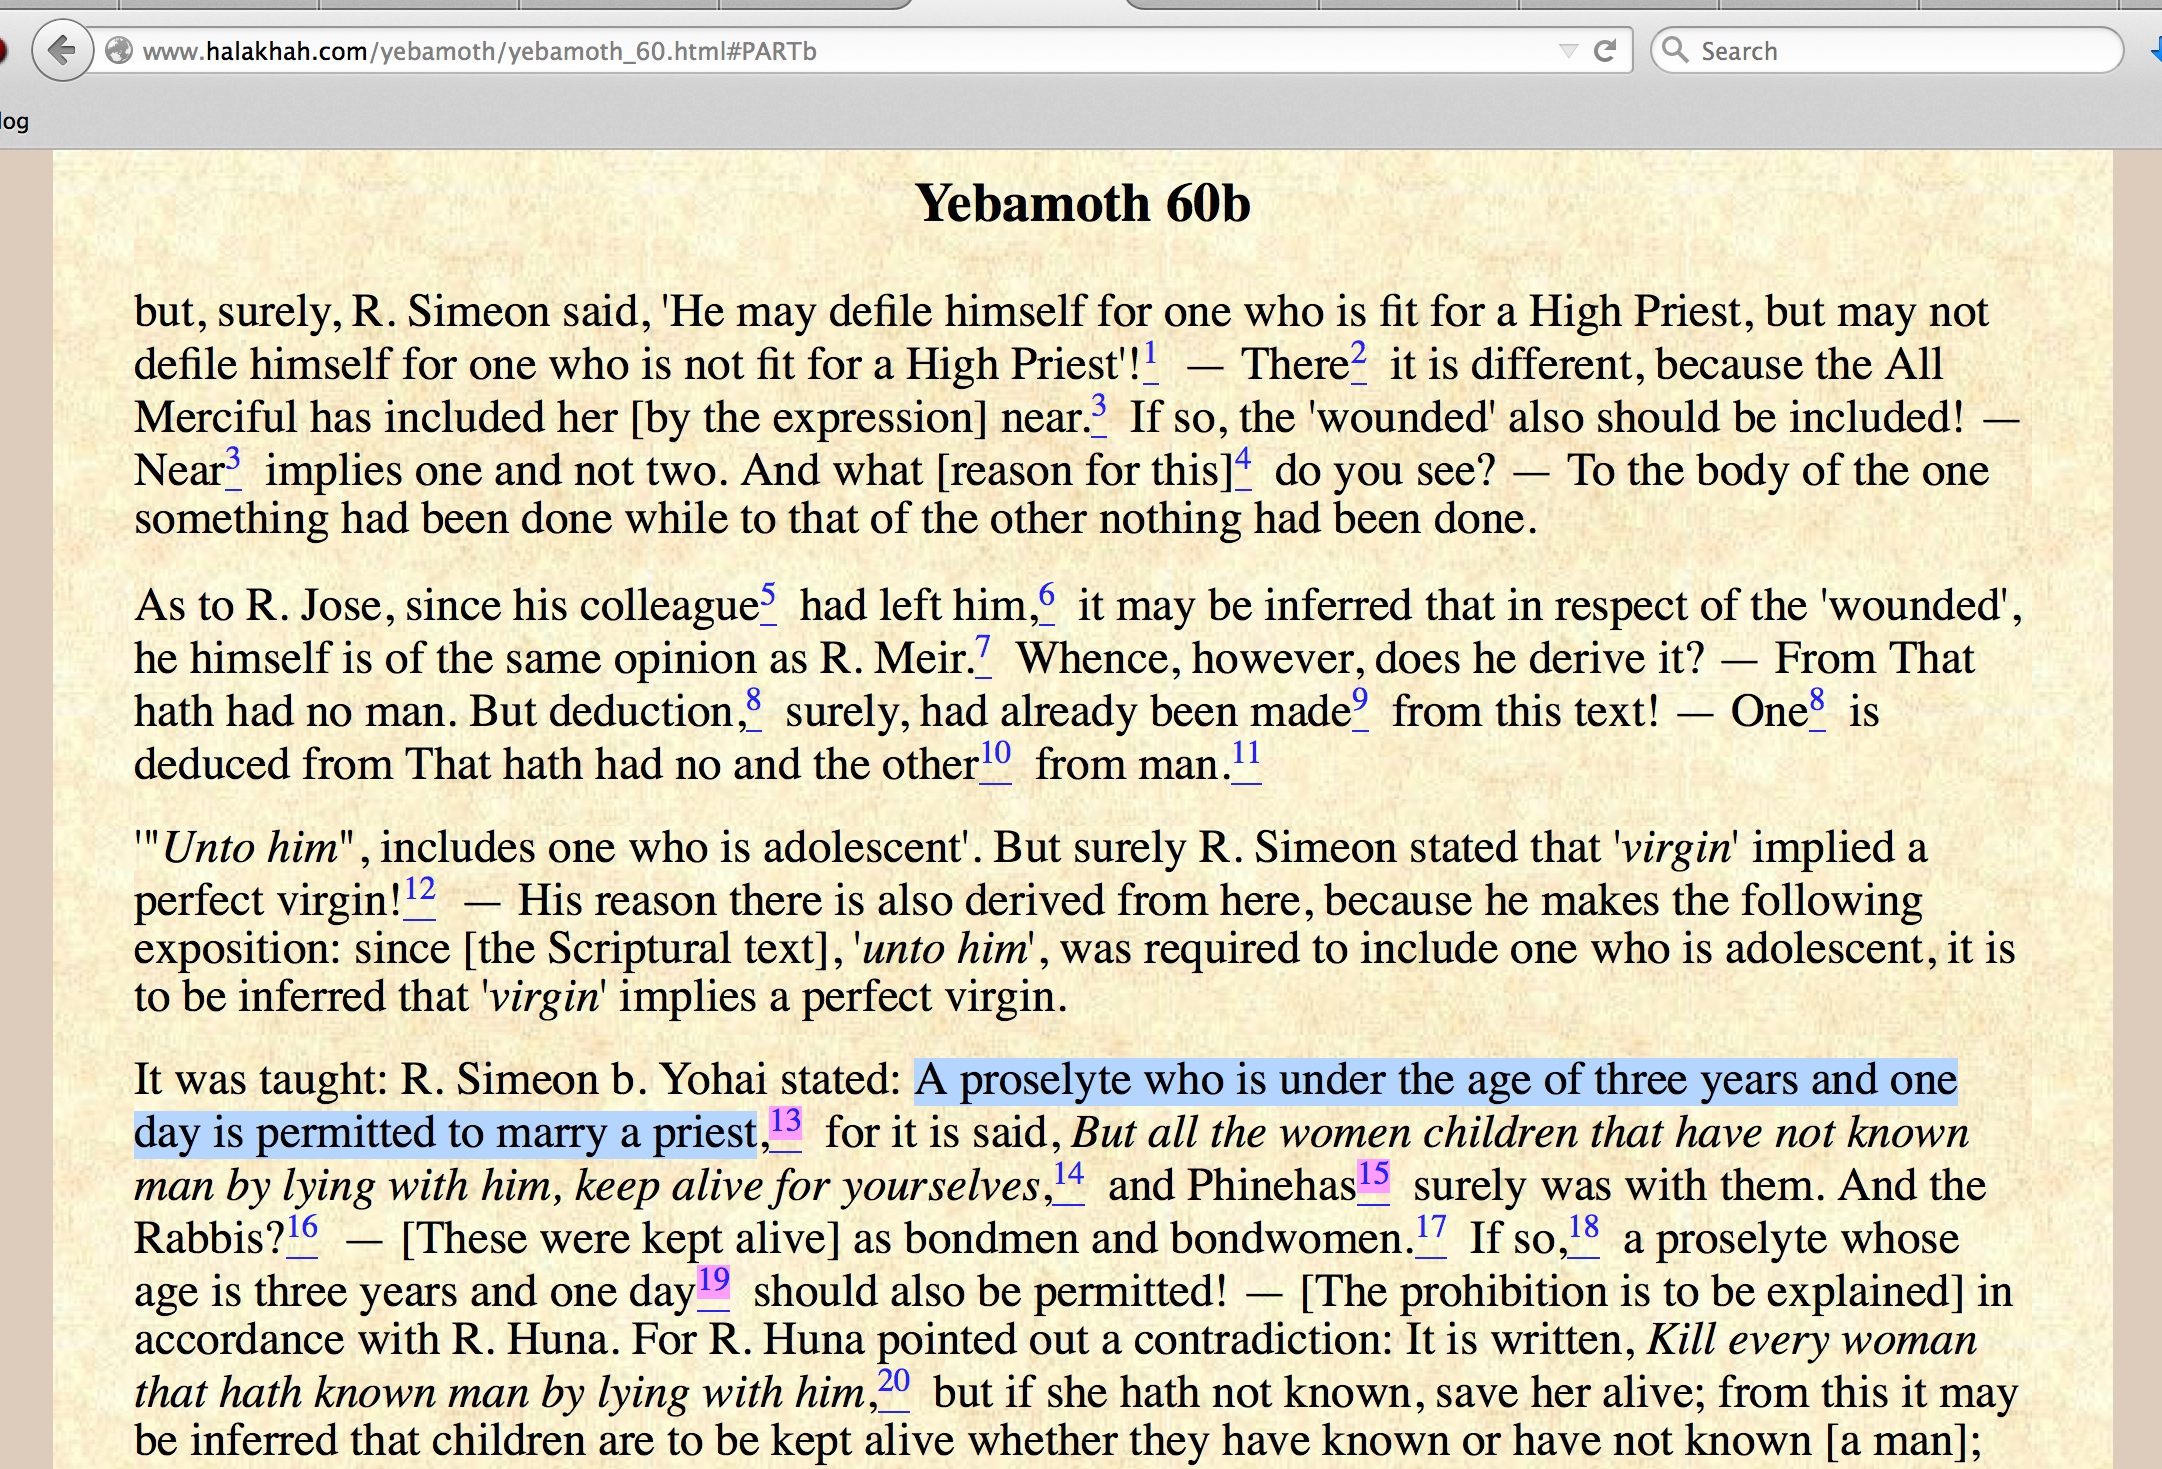This screenshot has width=2162, height=1469.
Task: Open footnote 14 after 'for yourselves'
Action: pos(1068,1176)
